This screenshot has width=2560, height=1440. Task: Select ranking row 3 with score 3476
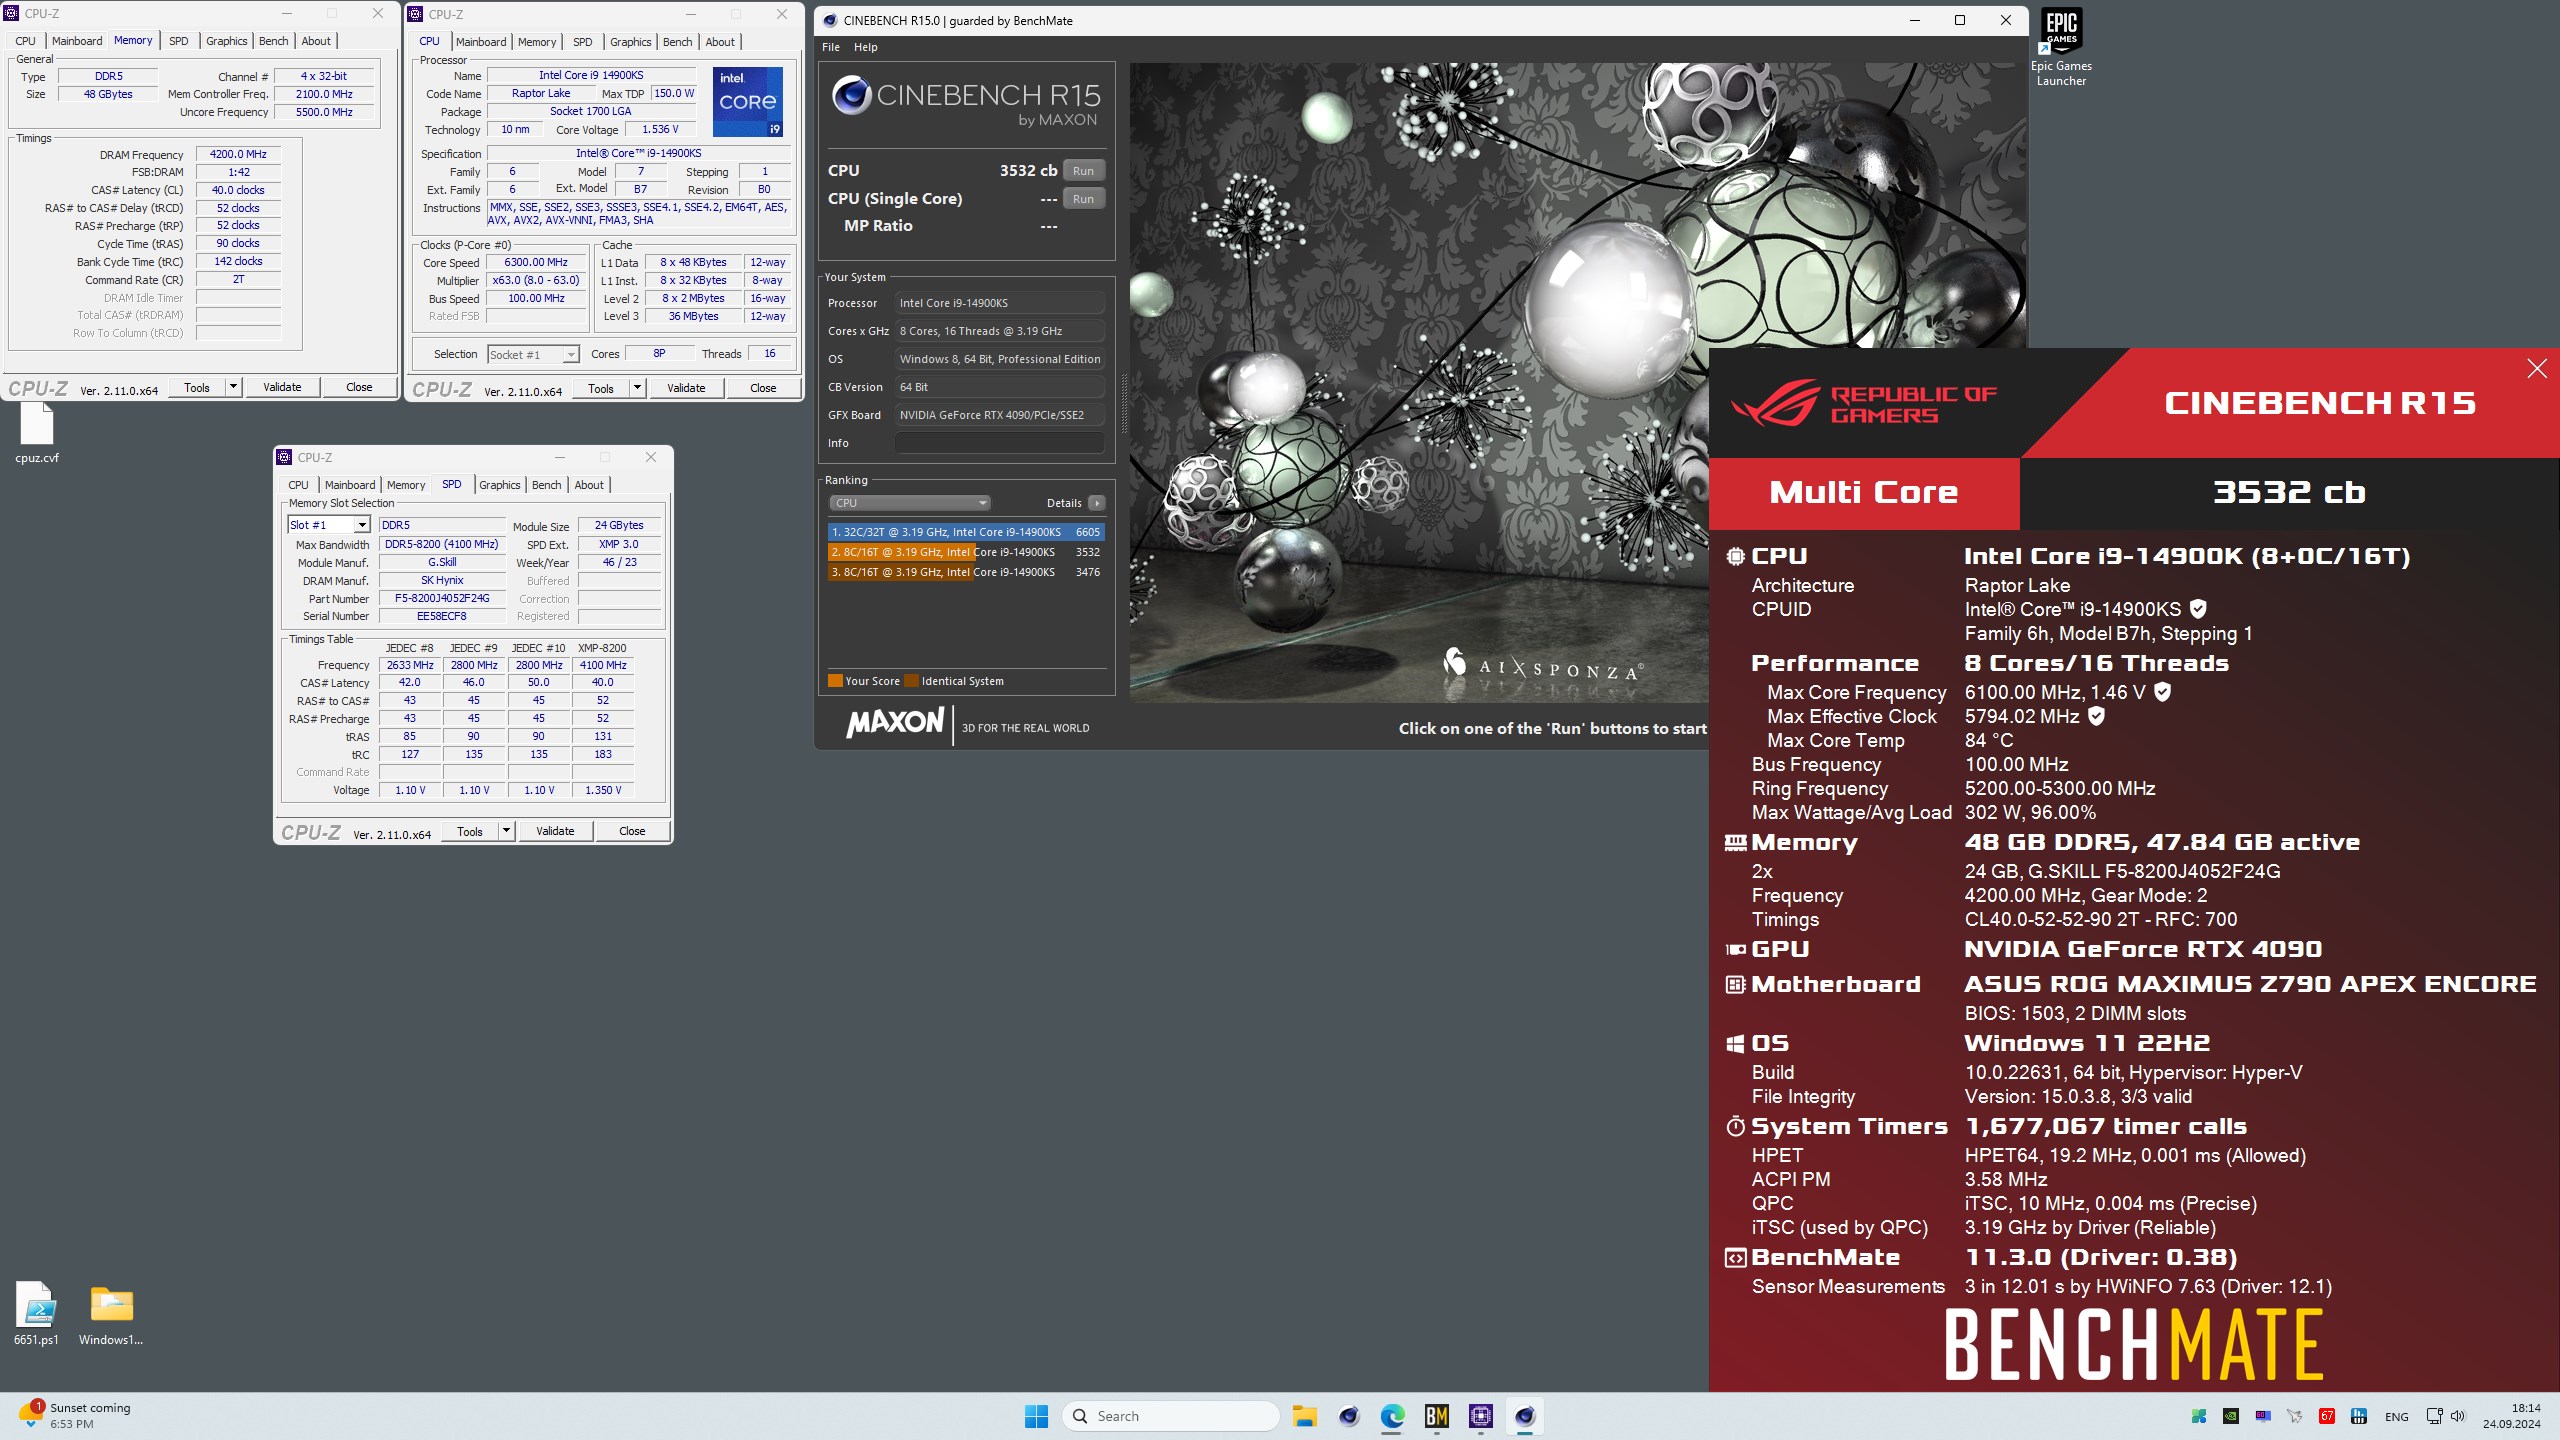[965, 572]
